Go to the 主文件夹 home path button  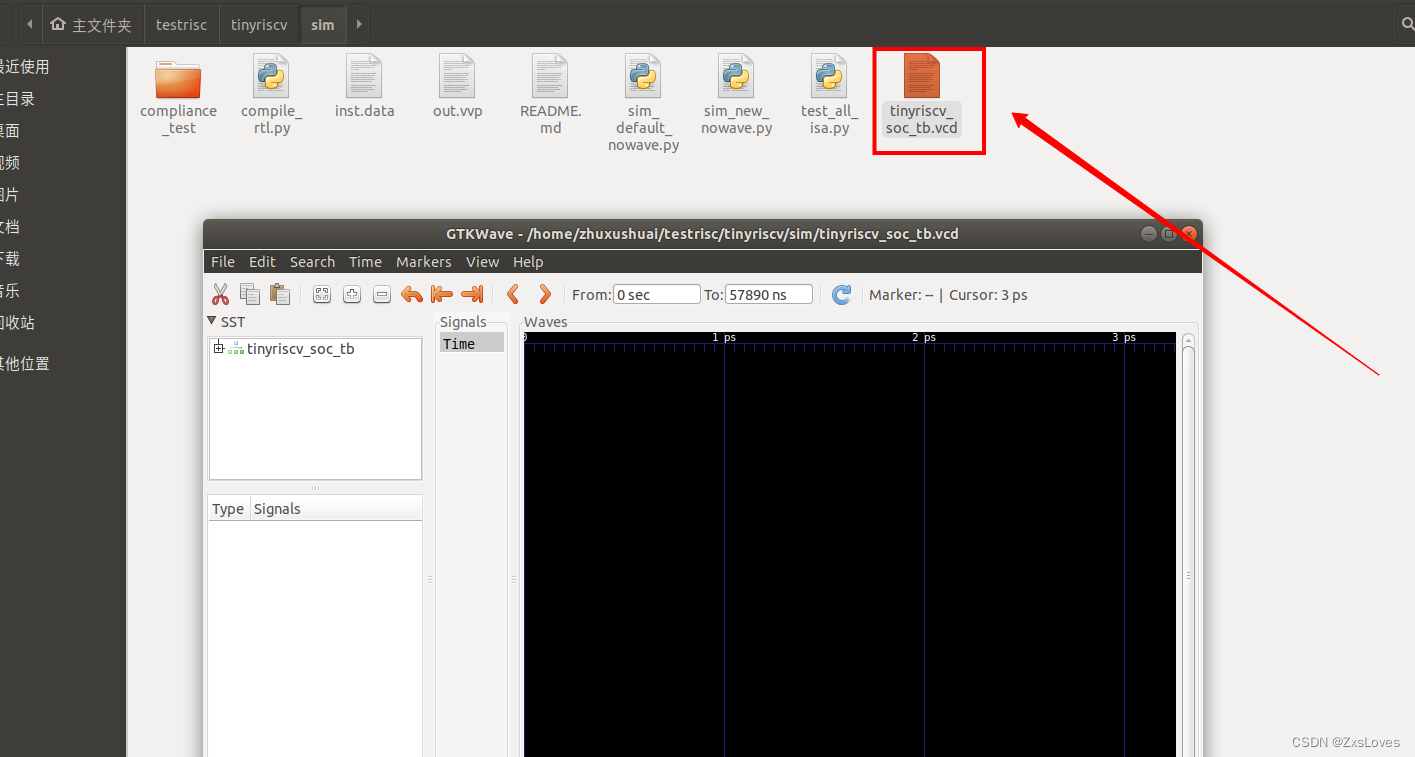(91, 24)
